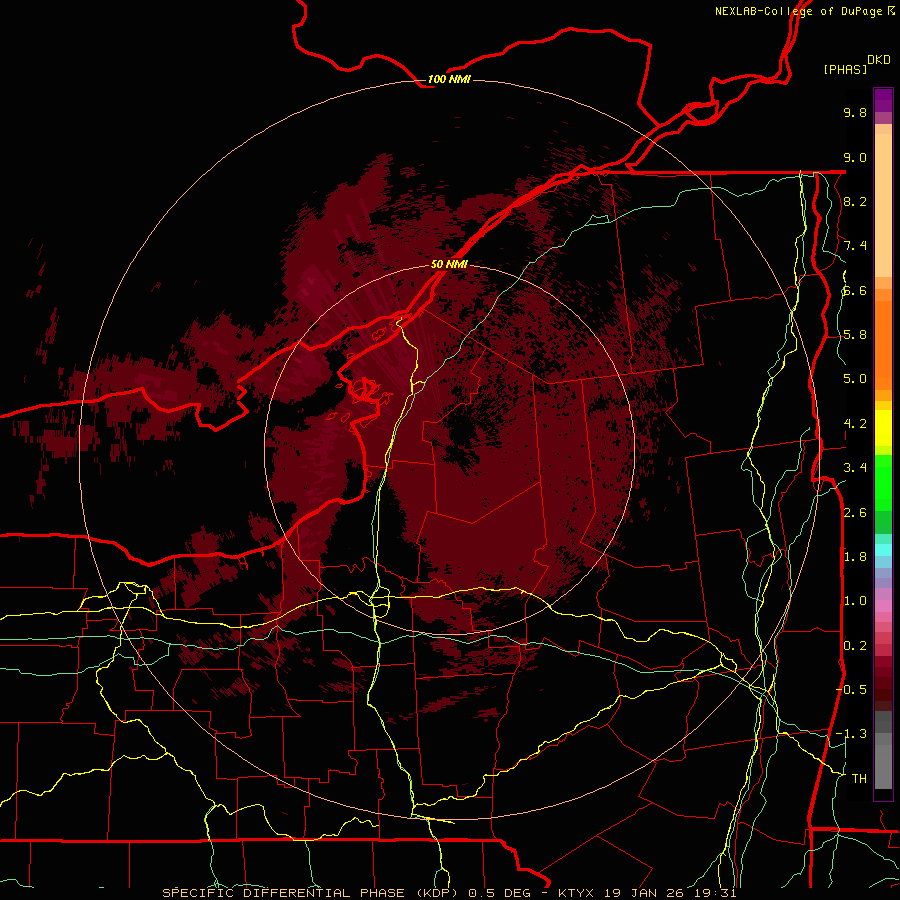The width and height of the screenshot is (900, 900).
Task: Click the yellow segment of the color bar
Action: (x=883, y=428)
